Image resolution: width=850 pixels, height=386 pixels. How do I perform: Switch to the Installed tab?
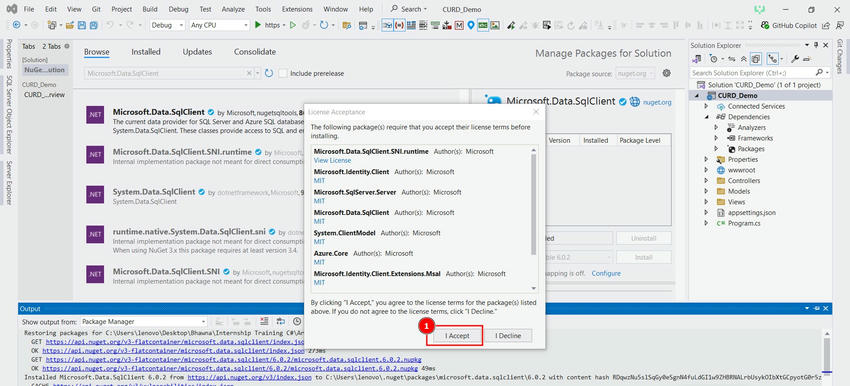146,52
